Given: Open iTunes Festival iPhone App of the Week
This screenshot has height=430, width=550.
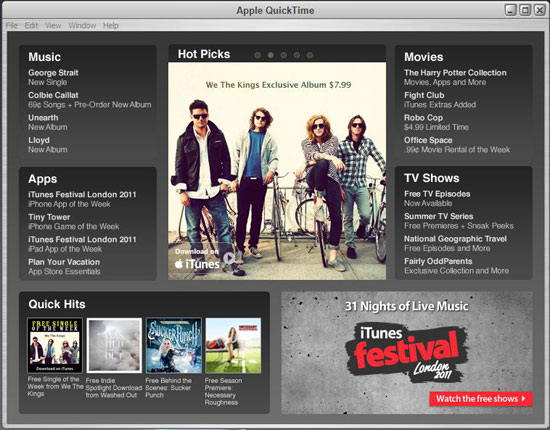Looking at the screenshot, I should point(82,199).
